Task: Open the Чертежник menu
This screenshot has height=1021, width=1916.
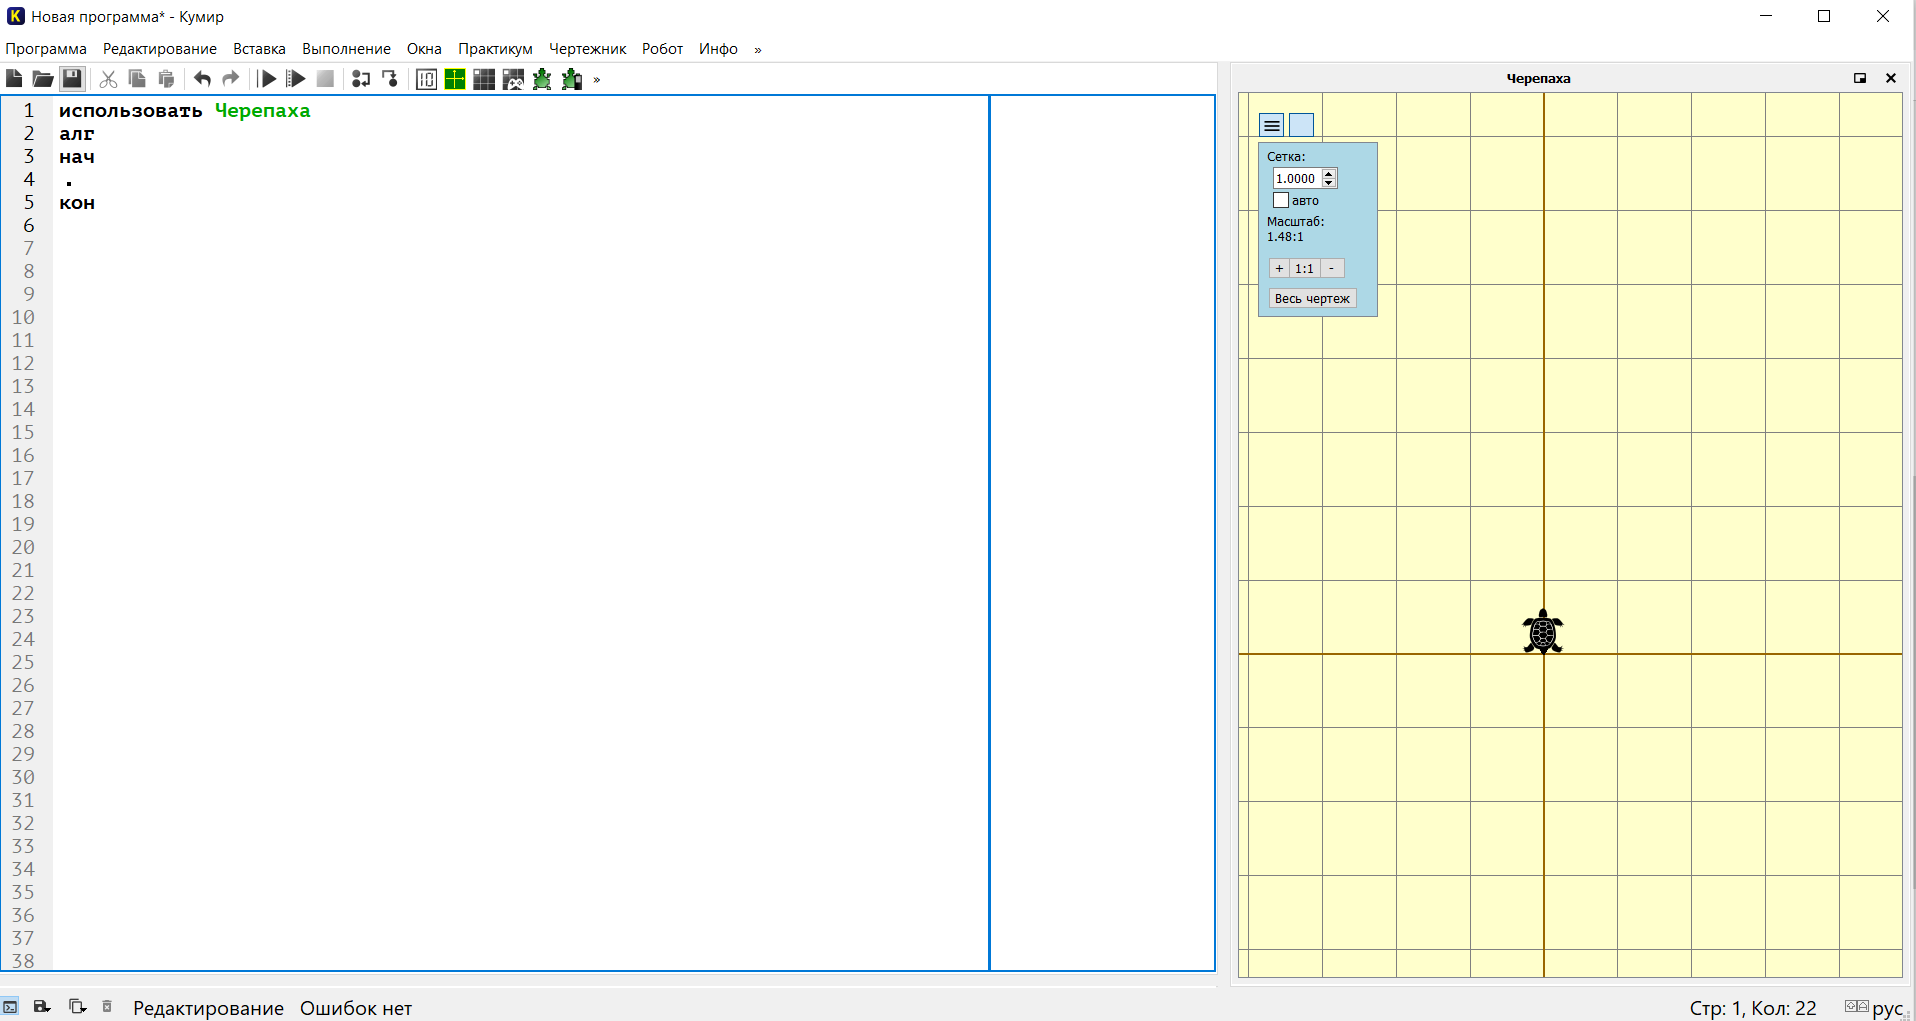Action: (587, 49)
